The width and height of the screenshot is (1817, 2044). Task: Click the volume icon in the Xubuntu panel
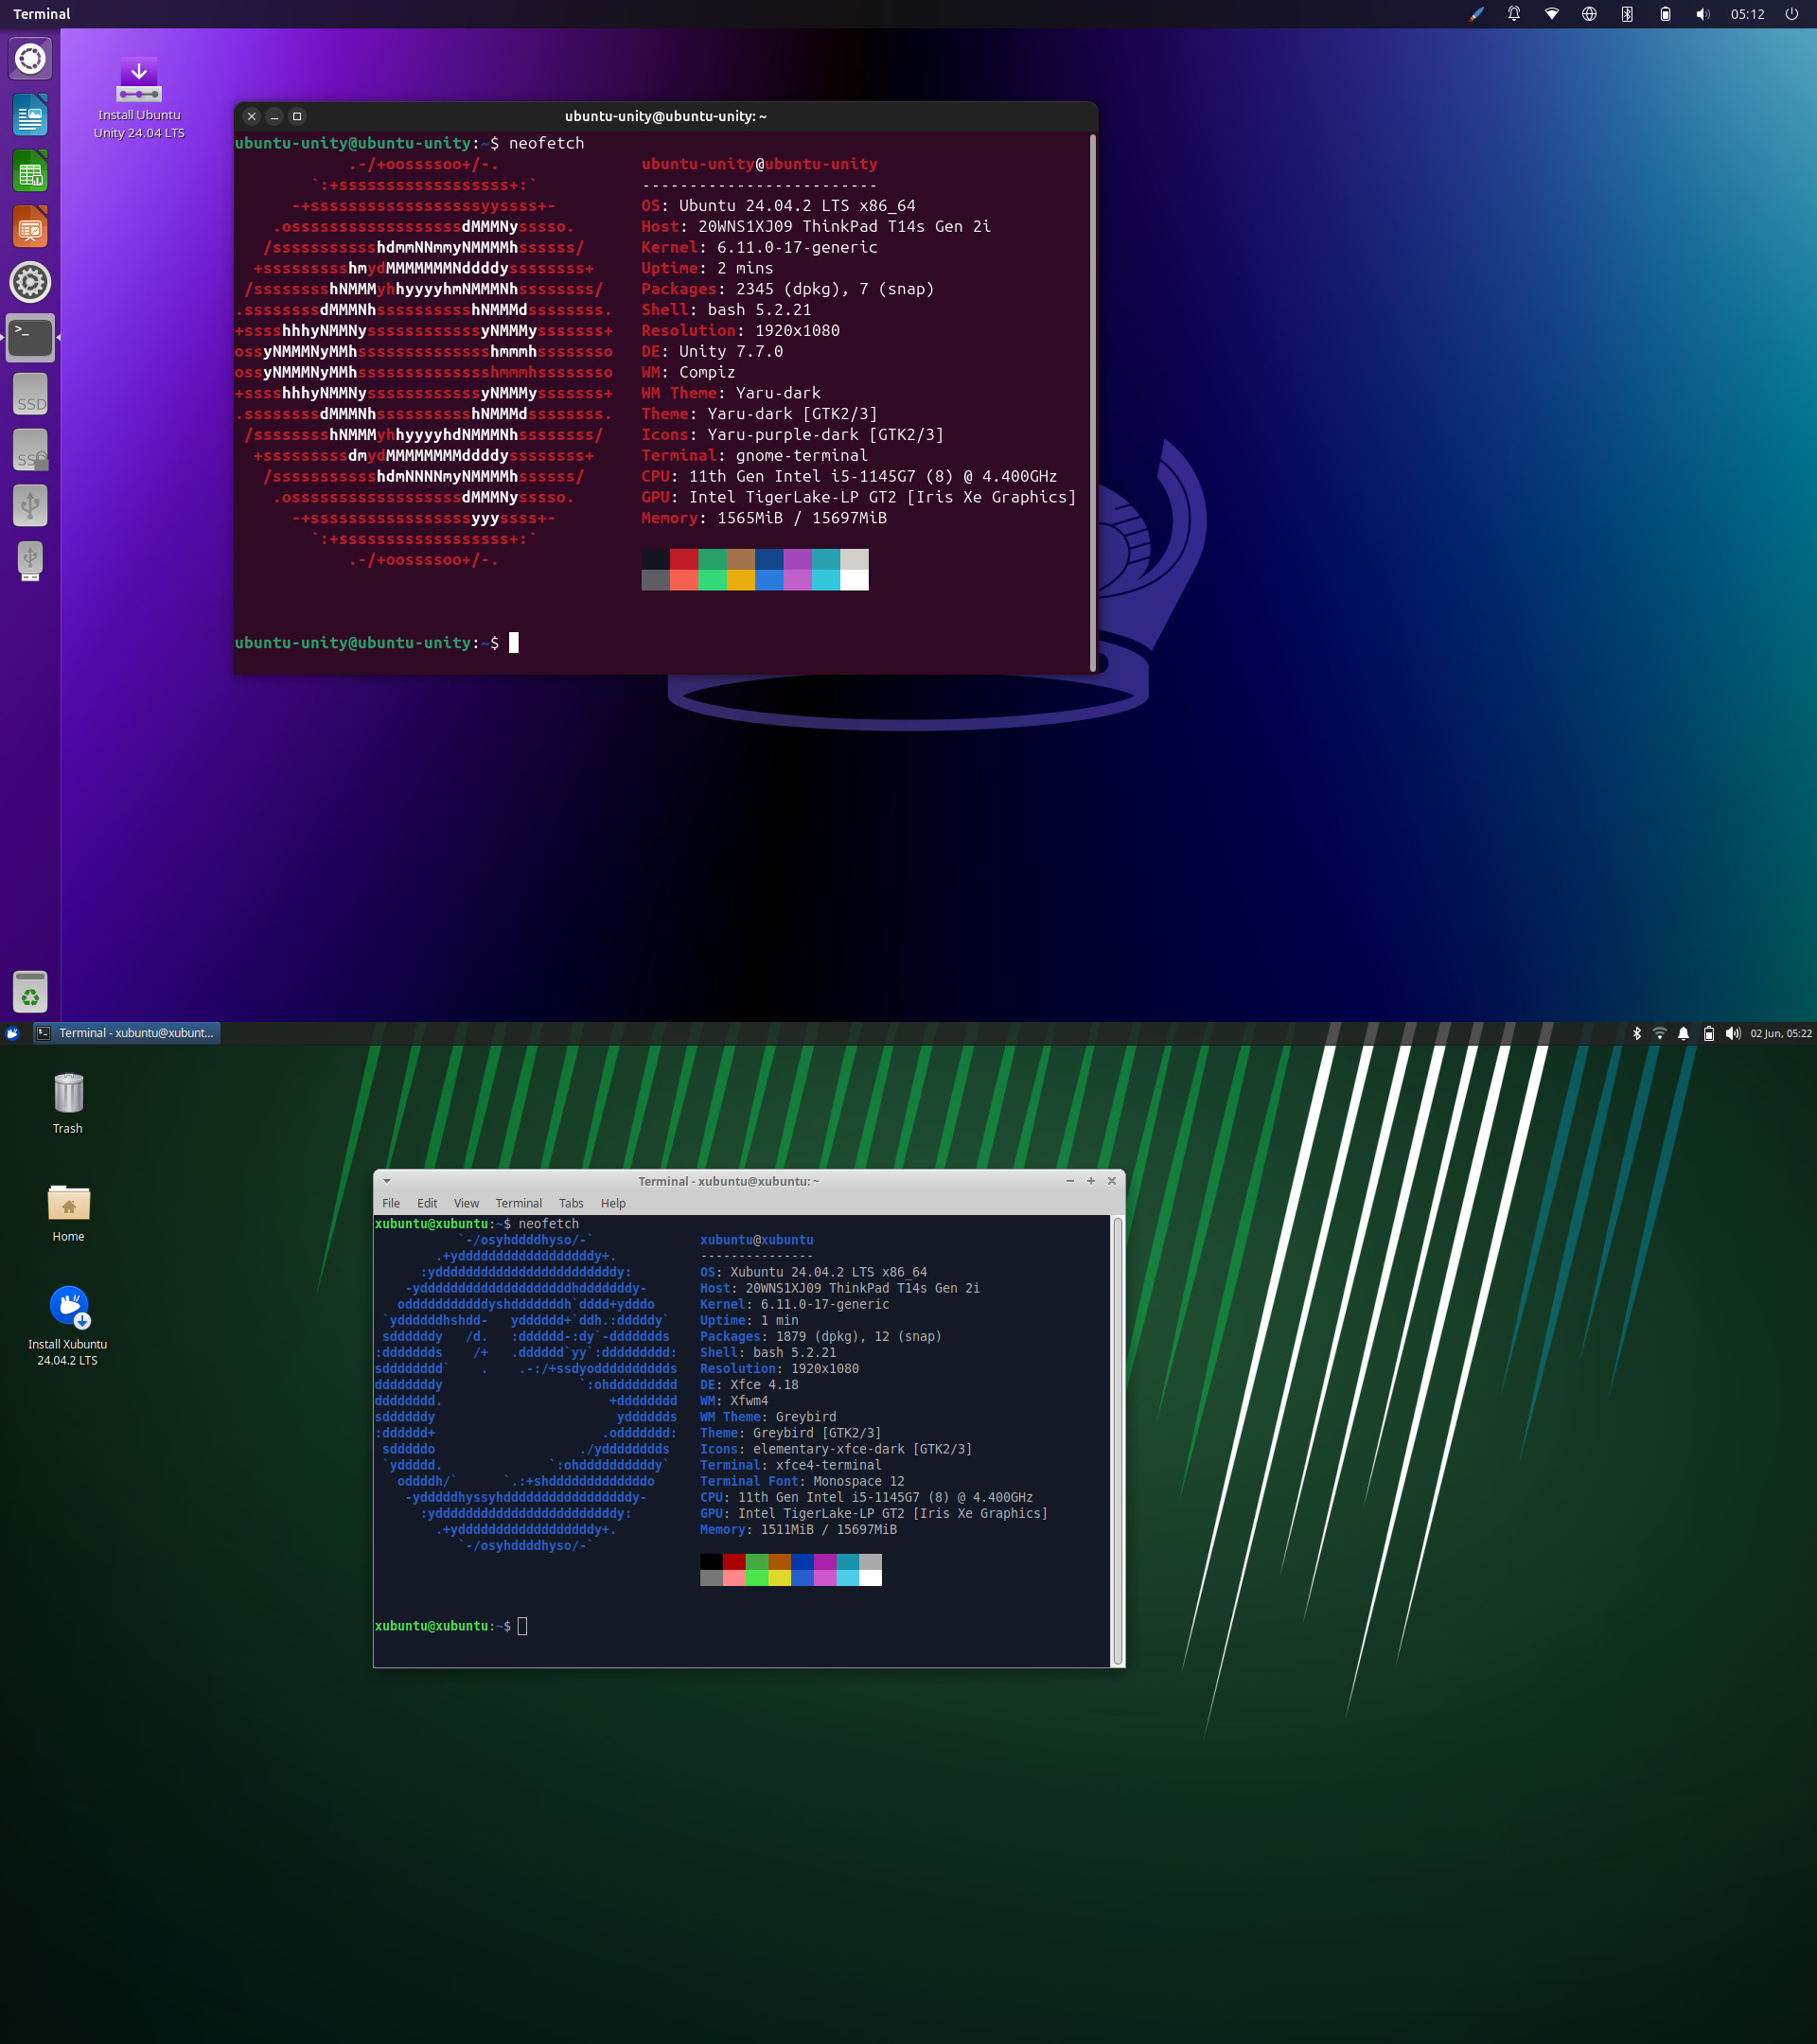click(x=1733, y=1033)
